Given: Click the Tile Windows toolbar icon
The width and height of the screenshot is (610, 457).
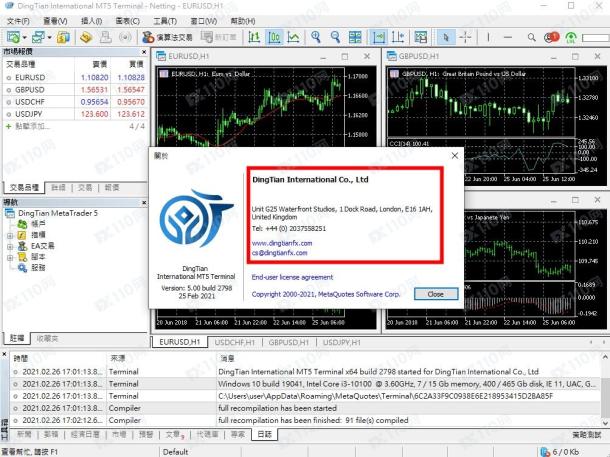Looking at the screenshot, I should point(355,37).
